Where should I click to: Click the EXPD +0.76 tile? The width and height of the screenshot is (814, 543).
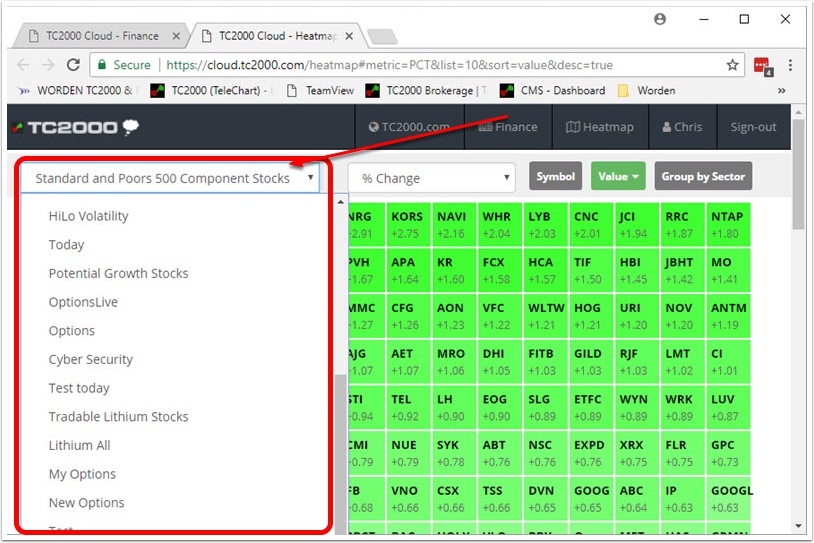pyautogui.click(x=591, y=453)
